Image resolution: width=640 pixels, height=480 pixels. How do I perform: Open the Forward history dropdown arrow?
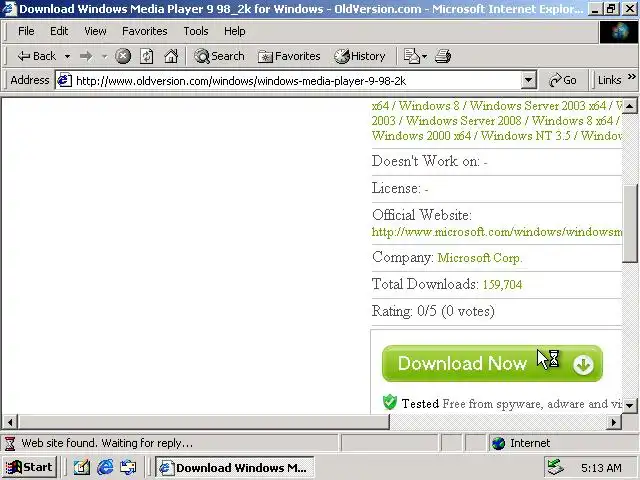pos(104,56)
